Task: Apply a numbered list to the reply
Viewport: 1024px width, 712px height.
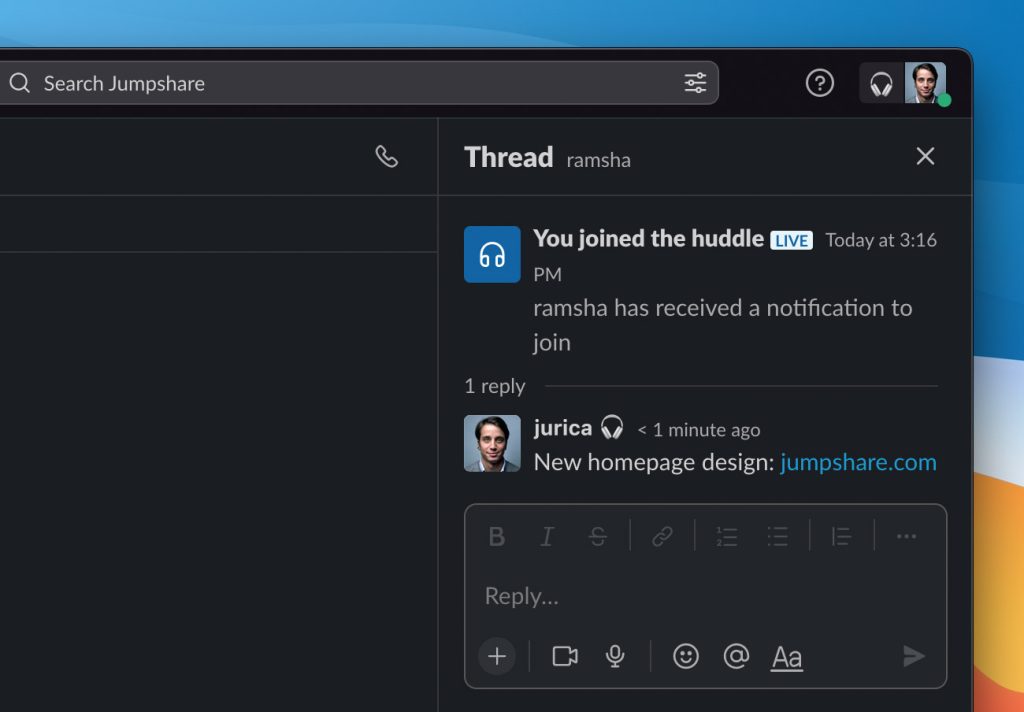Action: click(727, 537)
